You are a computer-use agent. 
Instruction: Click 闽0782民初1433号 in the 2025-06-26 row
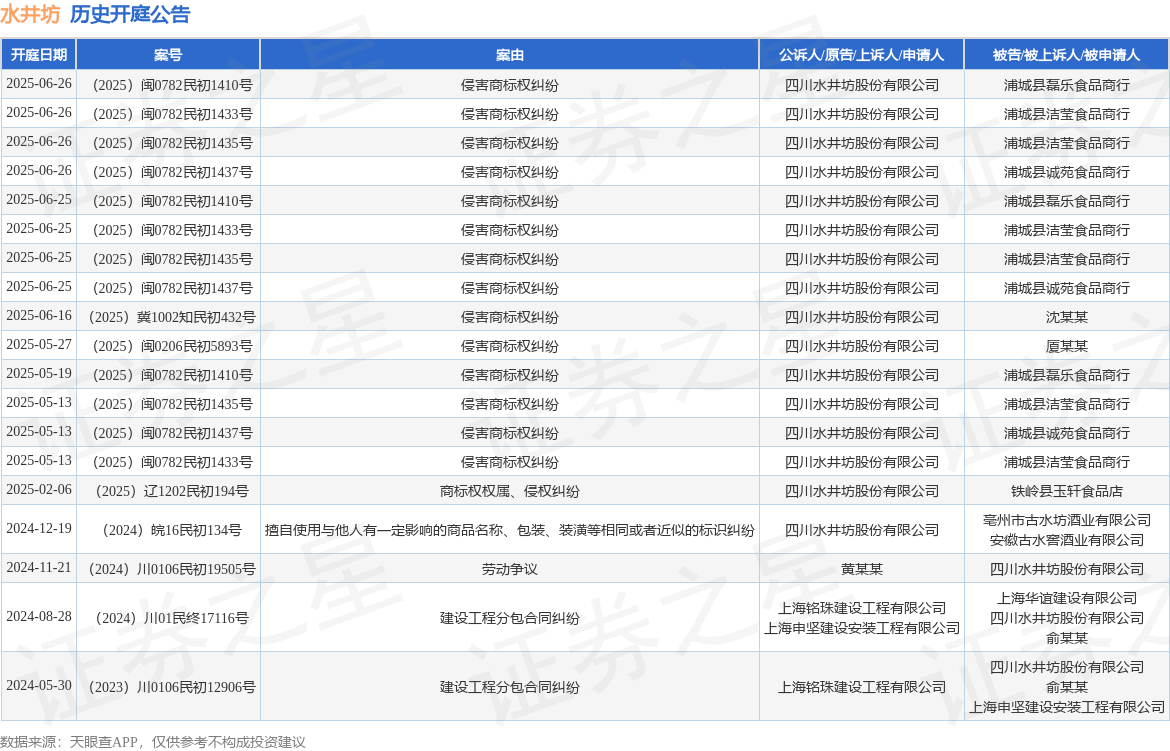pos(171,114)
